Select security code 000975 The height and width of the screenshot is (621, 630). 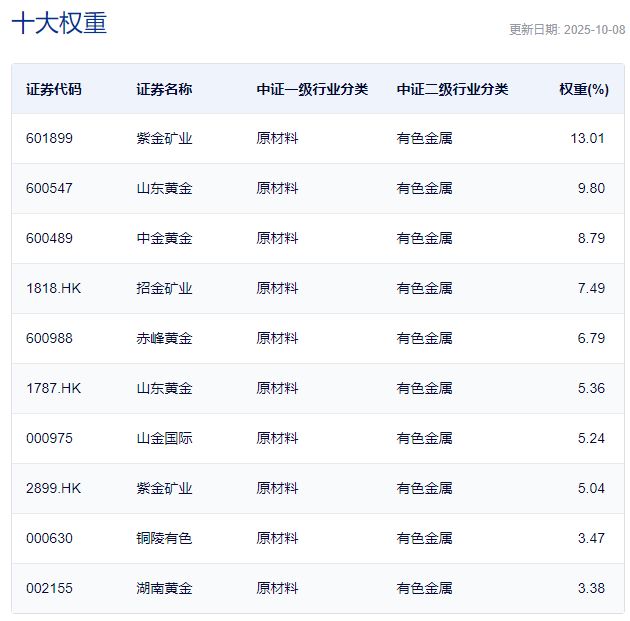(x=49, y=438)
